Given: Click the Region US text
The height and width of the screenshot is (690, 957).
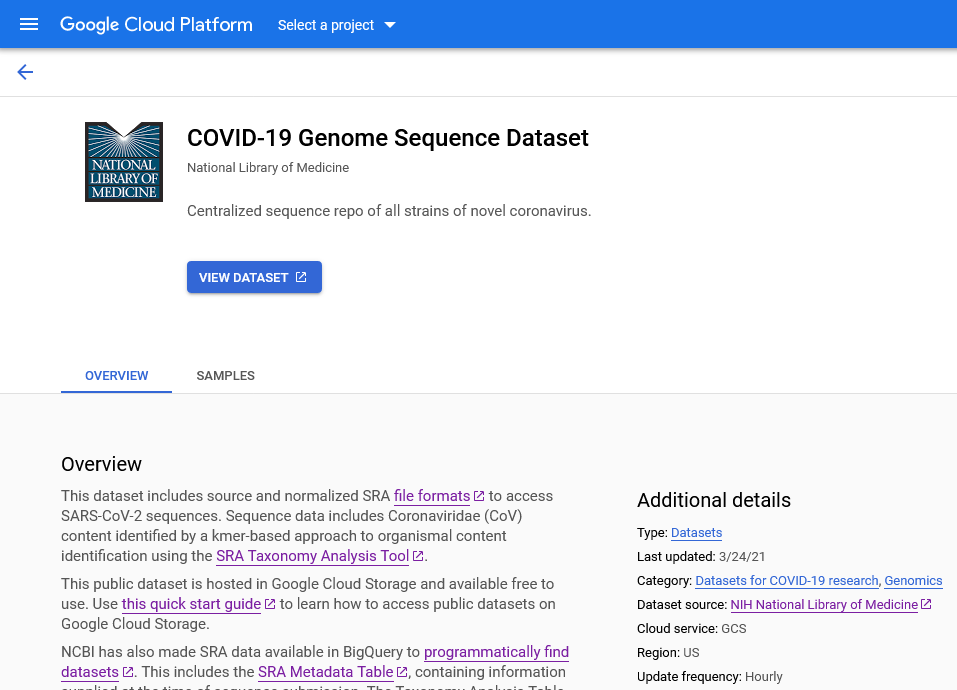Looking at the screenshot, I should 668,653.
